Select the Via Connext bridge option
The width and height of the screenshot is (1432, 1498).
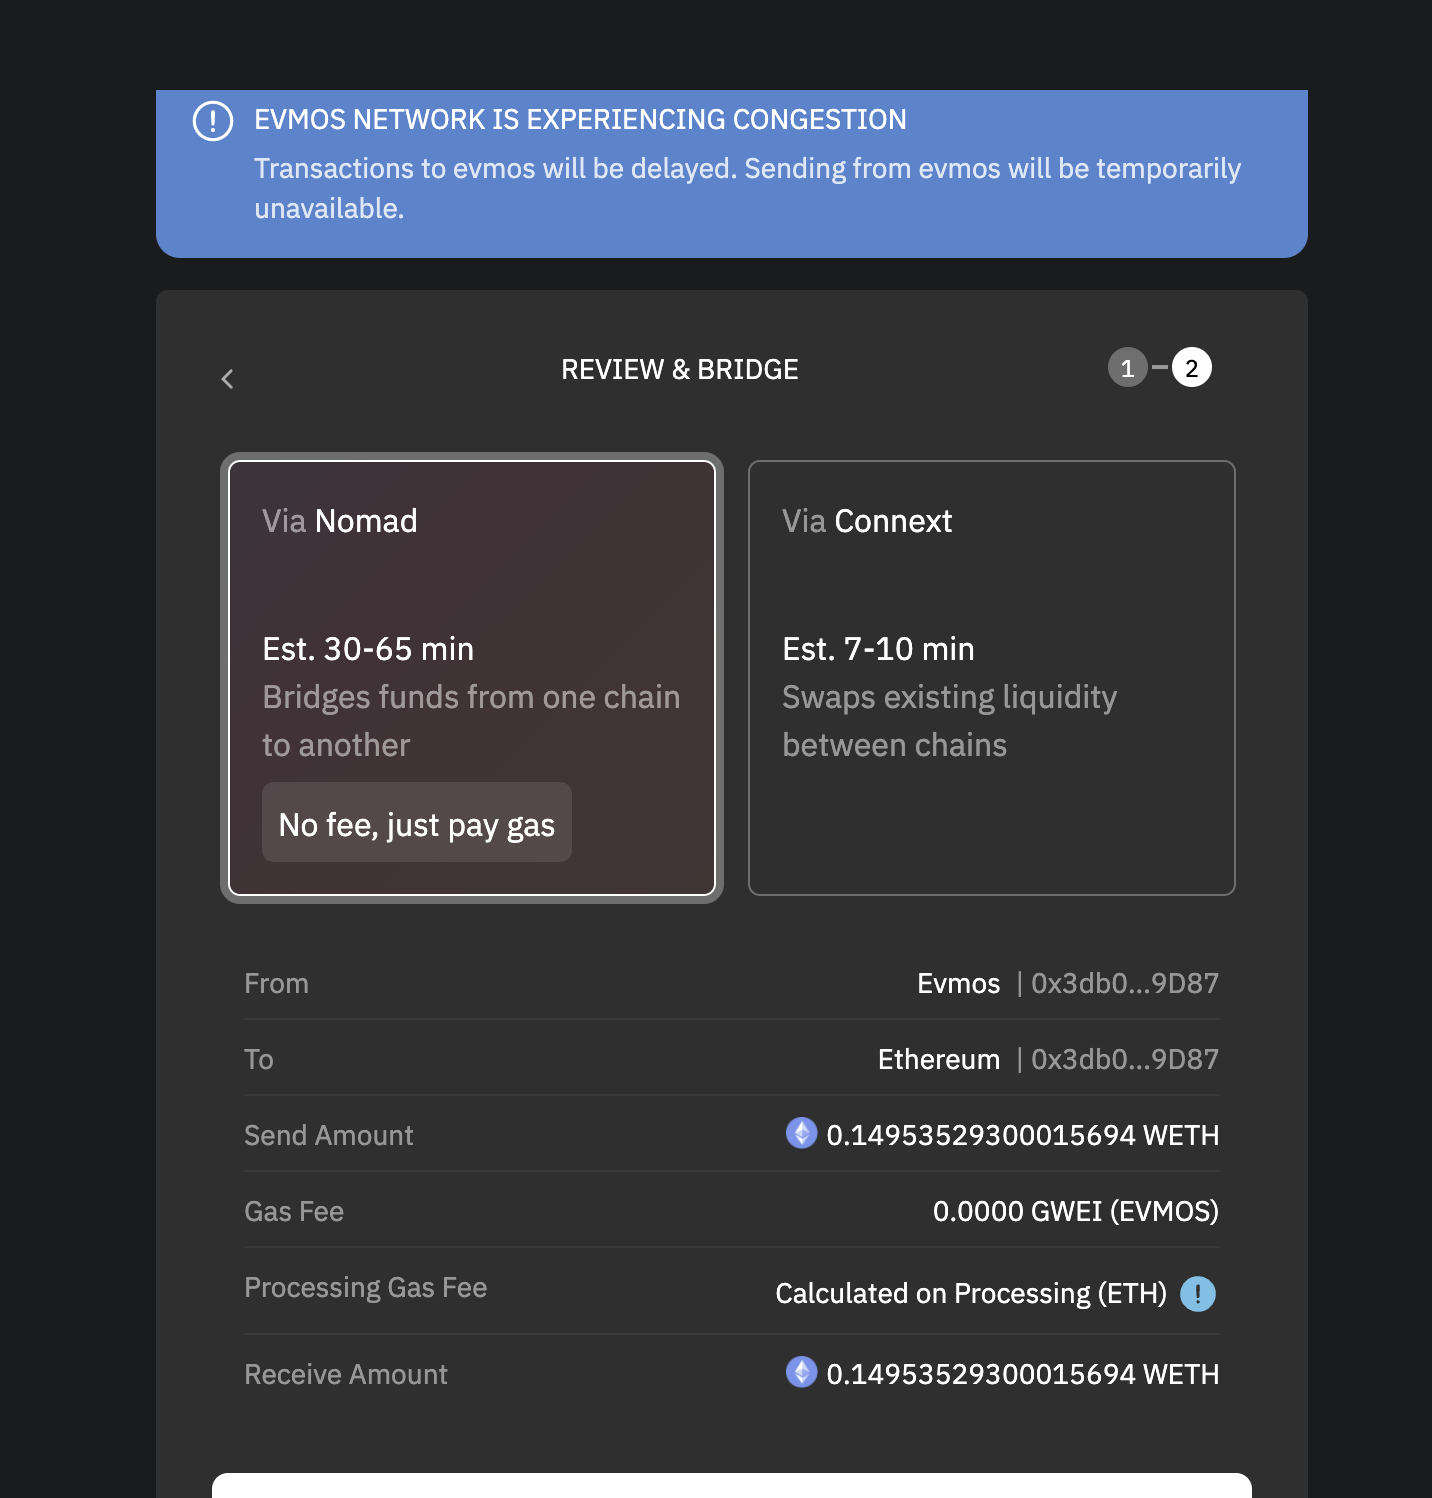pos(992,678)
